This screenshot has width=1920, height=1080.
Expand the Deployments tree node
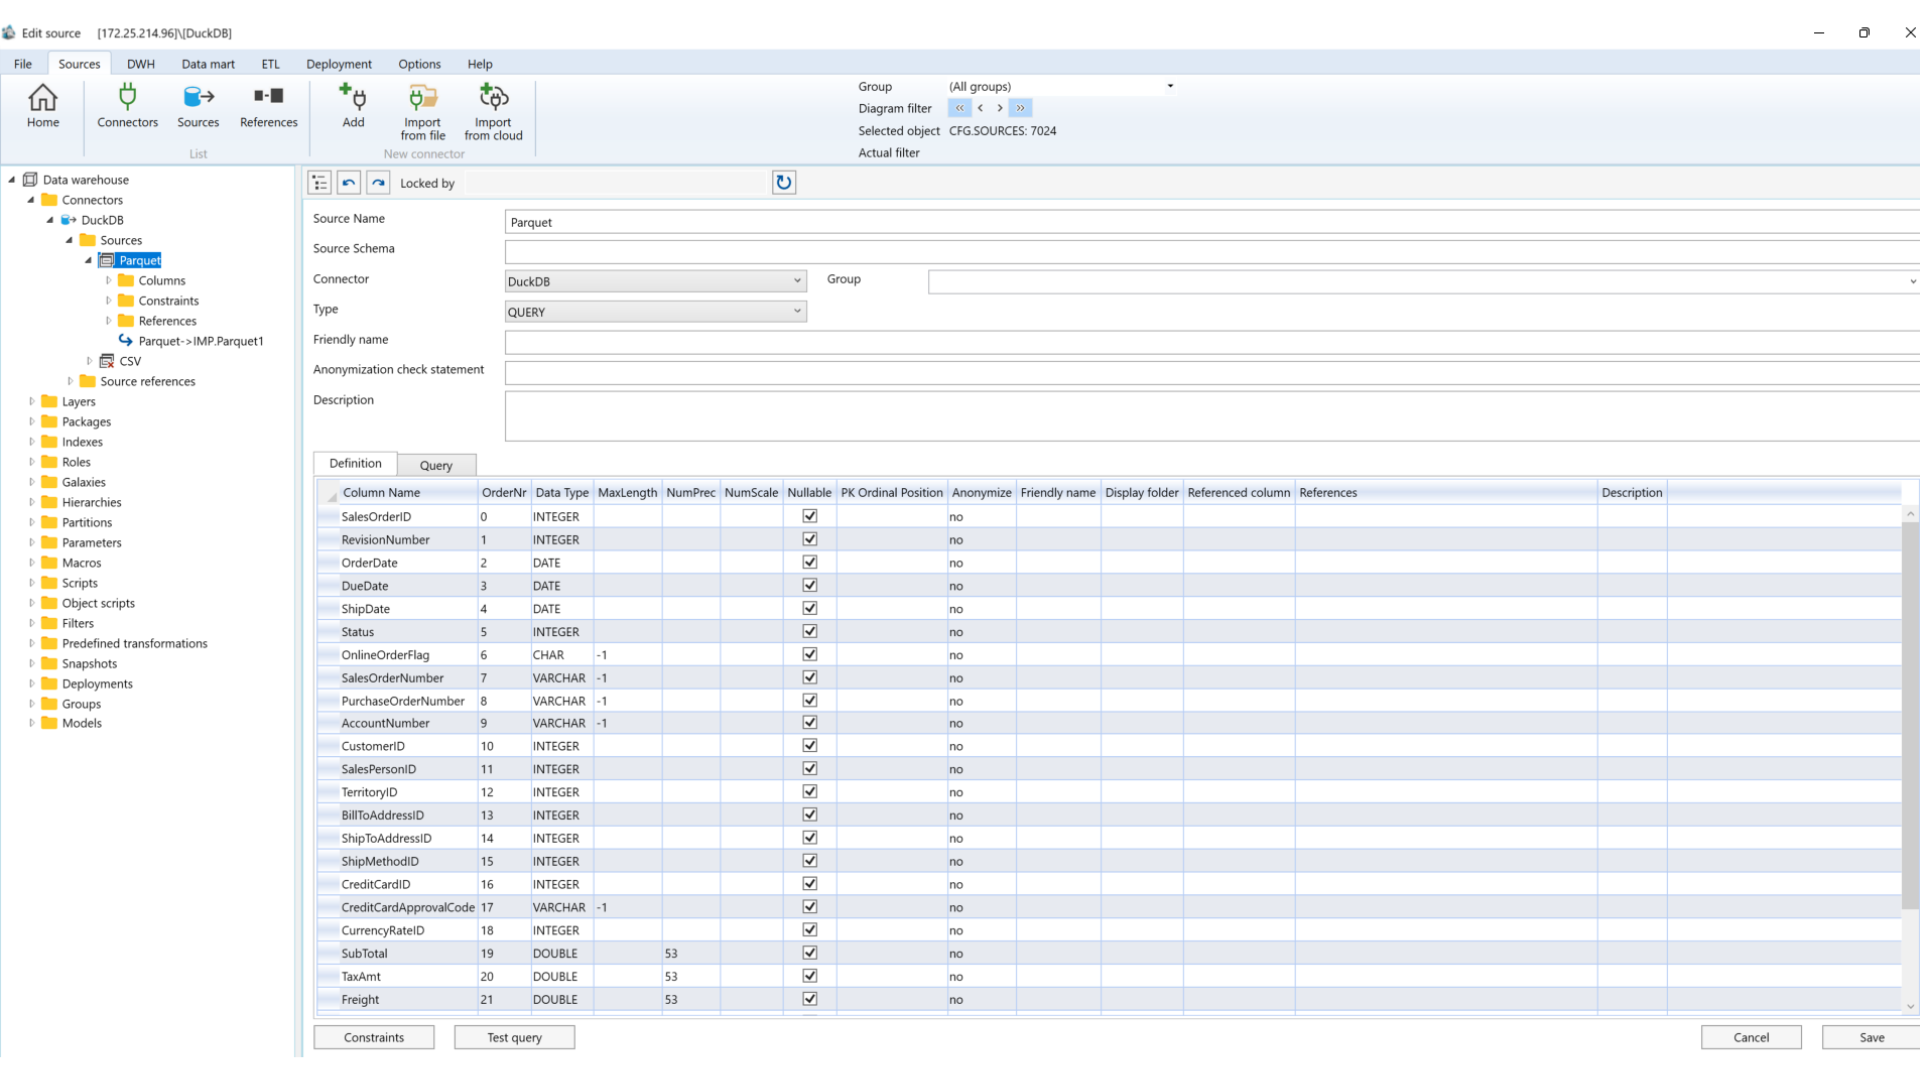click(x=32, y=684)
